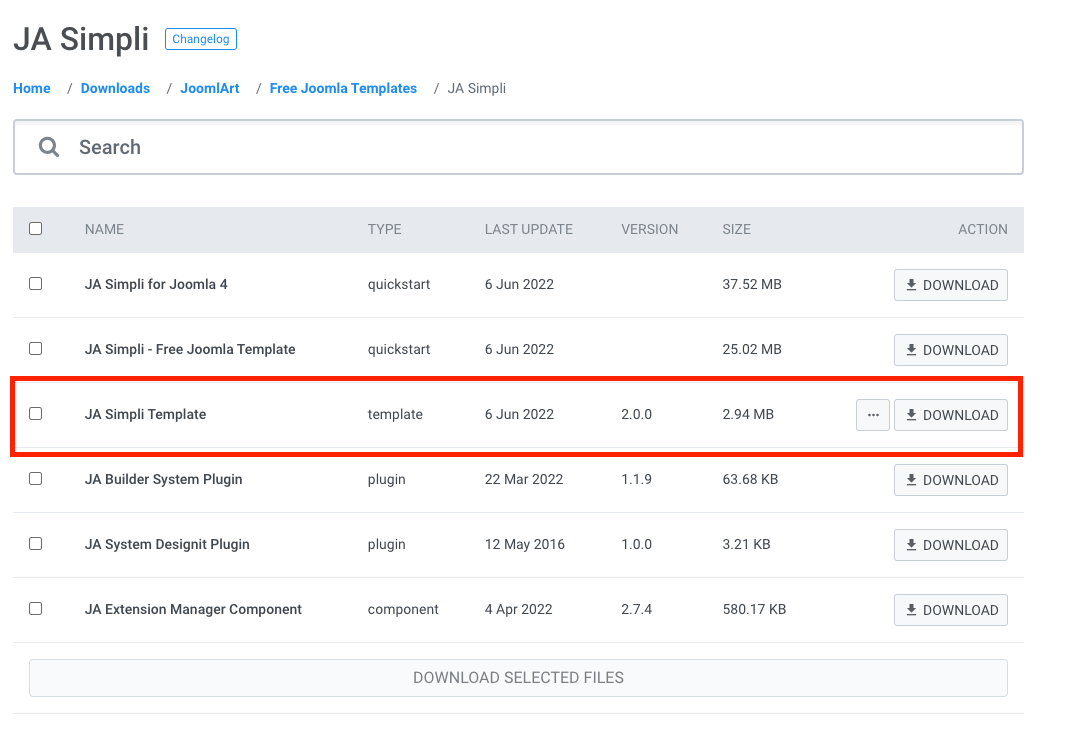The width and height of the screenshot is (1066, 736).
Task: Select the JA Simpli Template row checkbox
Action: click(x=36, y=414)
